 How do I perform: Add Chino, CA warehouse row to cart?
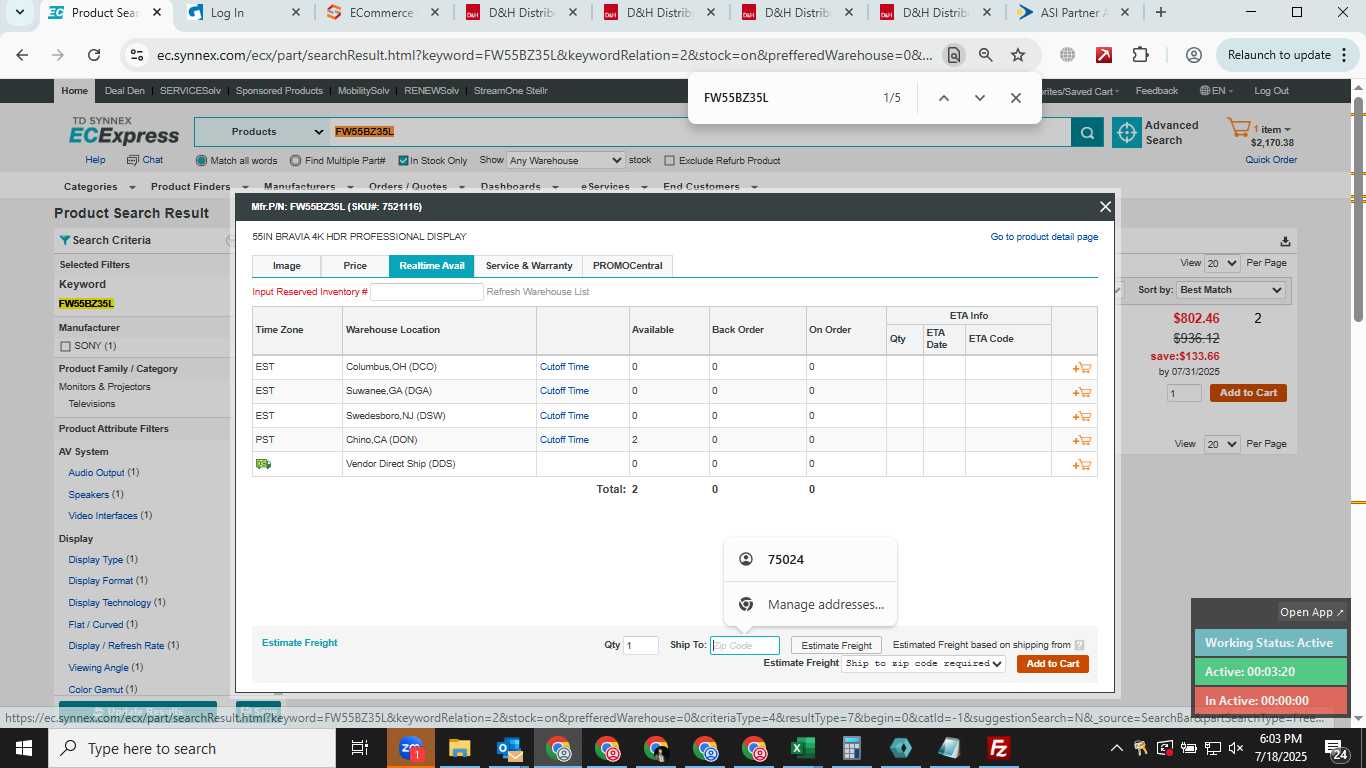pyautogui.click(x=1081, y=440)
